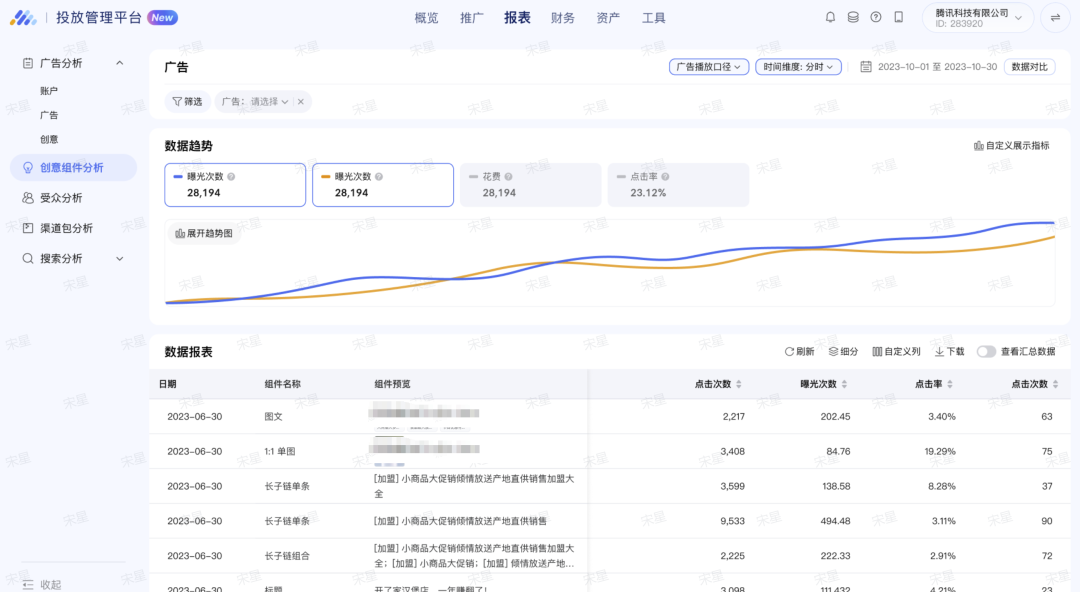Open the 时间维度: 分时 dropdown
The image size is (1080, 592).
click(799, 67)
